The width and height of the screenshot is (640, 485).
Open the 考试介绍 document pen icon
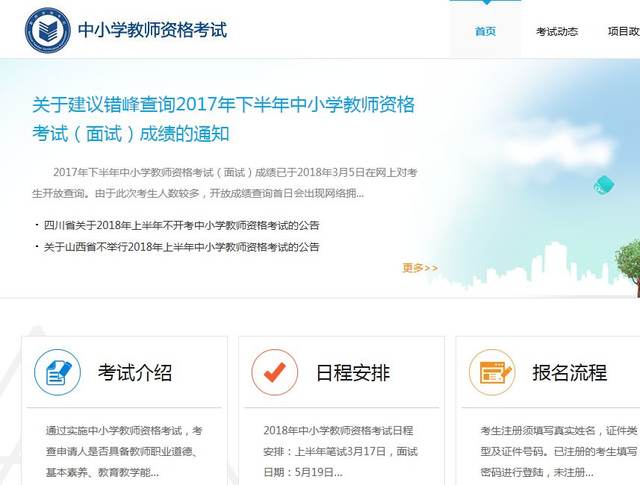coord(58,372)
